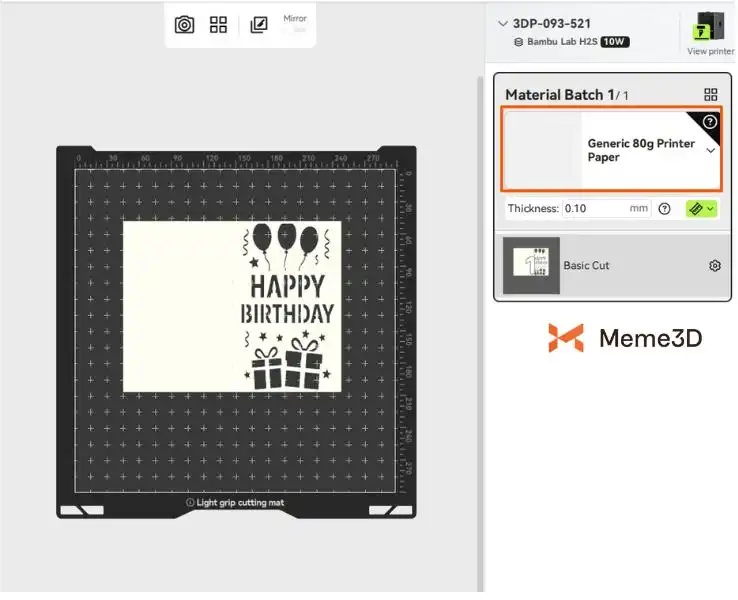Open View printer

[710, 32]
